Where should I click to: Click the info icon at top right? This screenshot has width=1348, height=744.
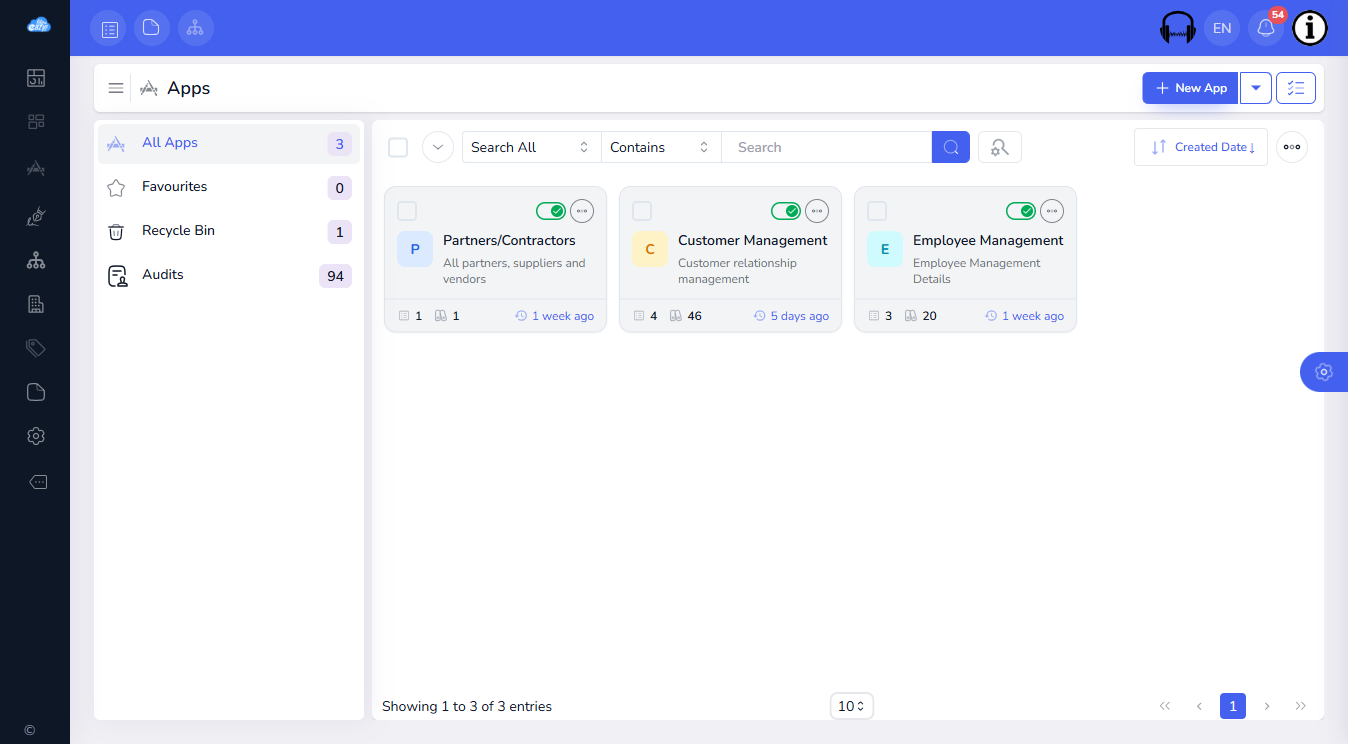[x=1310, y=28]
